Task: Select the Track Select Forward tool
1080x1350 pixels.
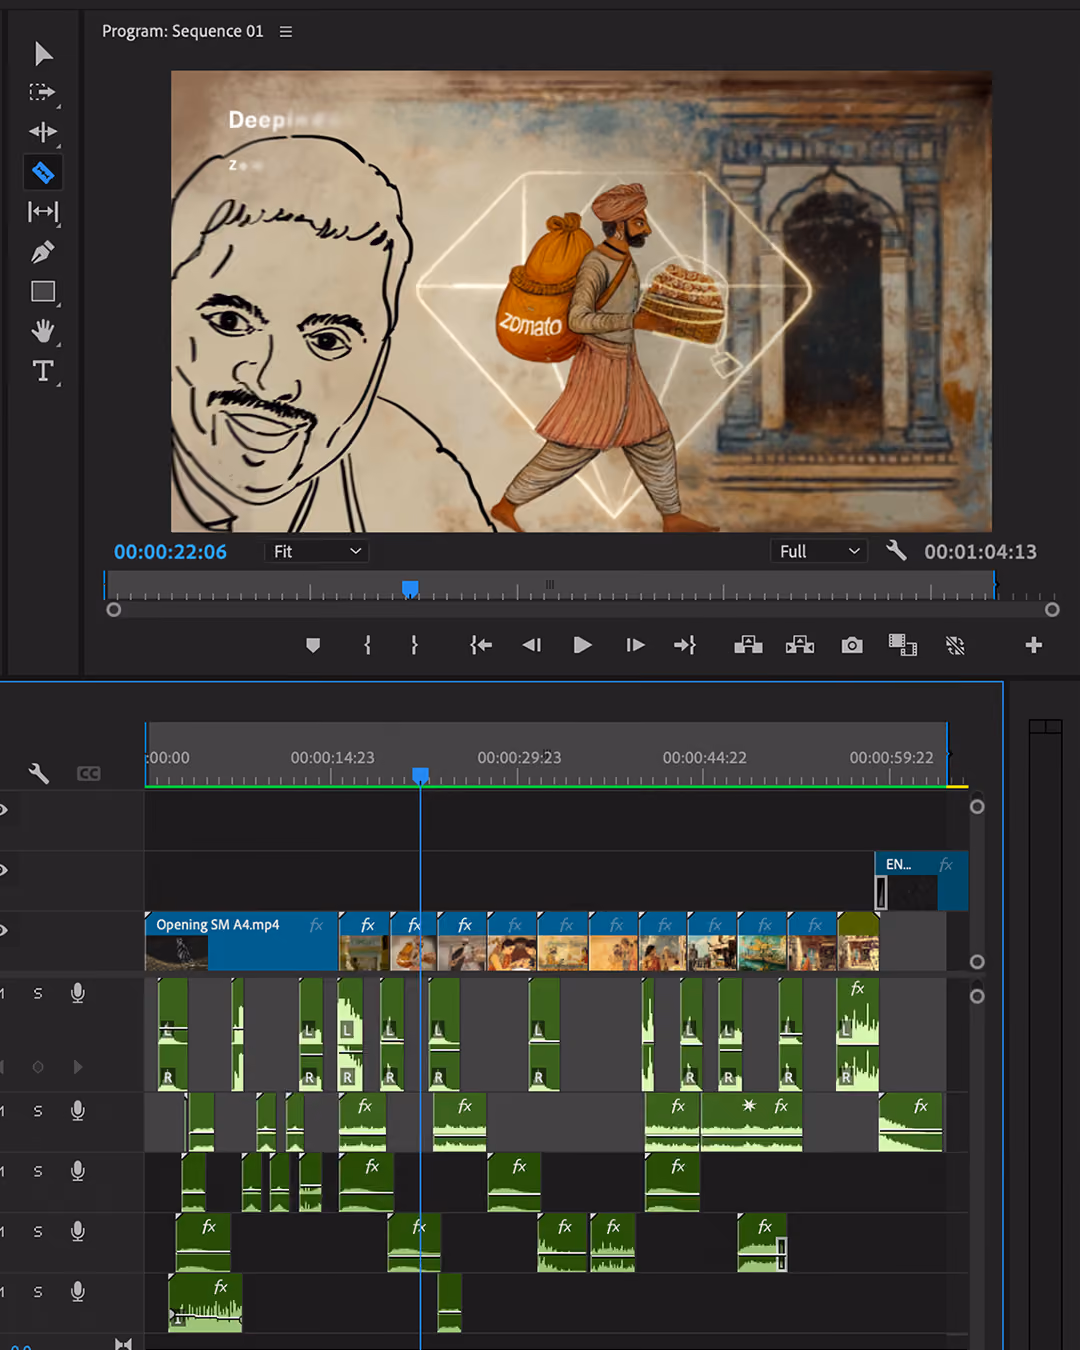Action: (x=43, y=93)
